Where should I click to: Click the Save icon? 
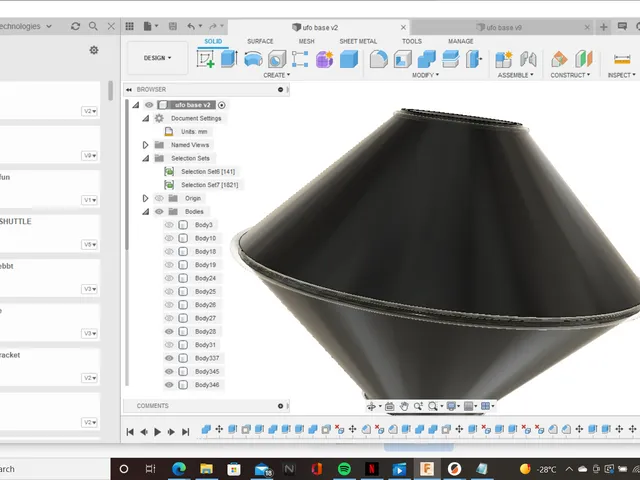pyautogui.click(x=173, y=27)
